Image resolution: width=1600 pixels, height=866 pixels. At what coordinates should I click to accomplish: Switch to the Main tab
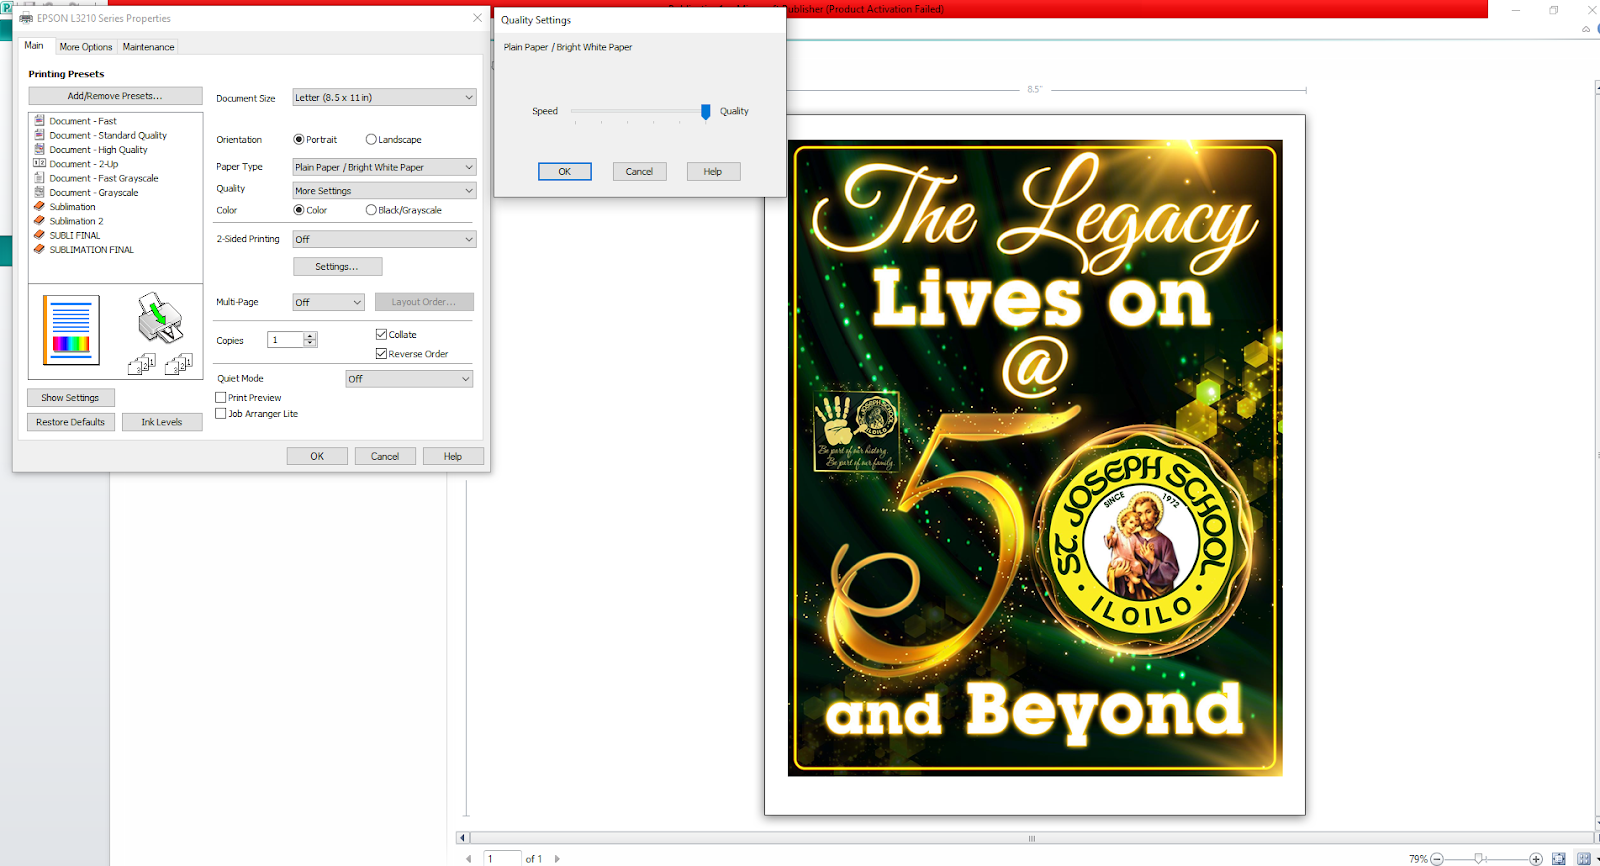34,46
